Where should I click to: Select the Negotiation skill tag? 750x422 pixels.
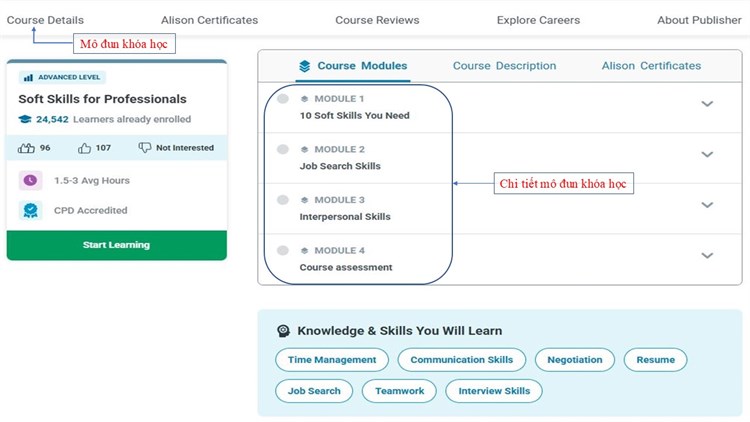click(x=574, y=360)
